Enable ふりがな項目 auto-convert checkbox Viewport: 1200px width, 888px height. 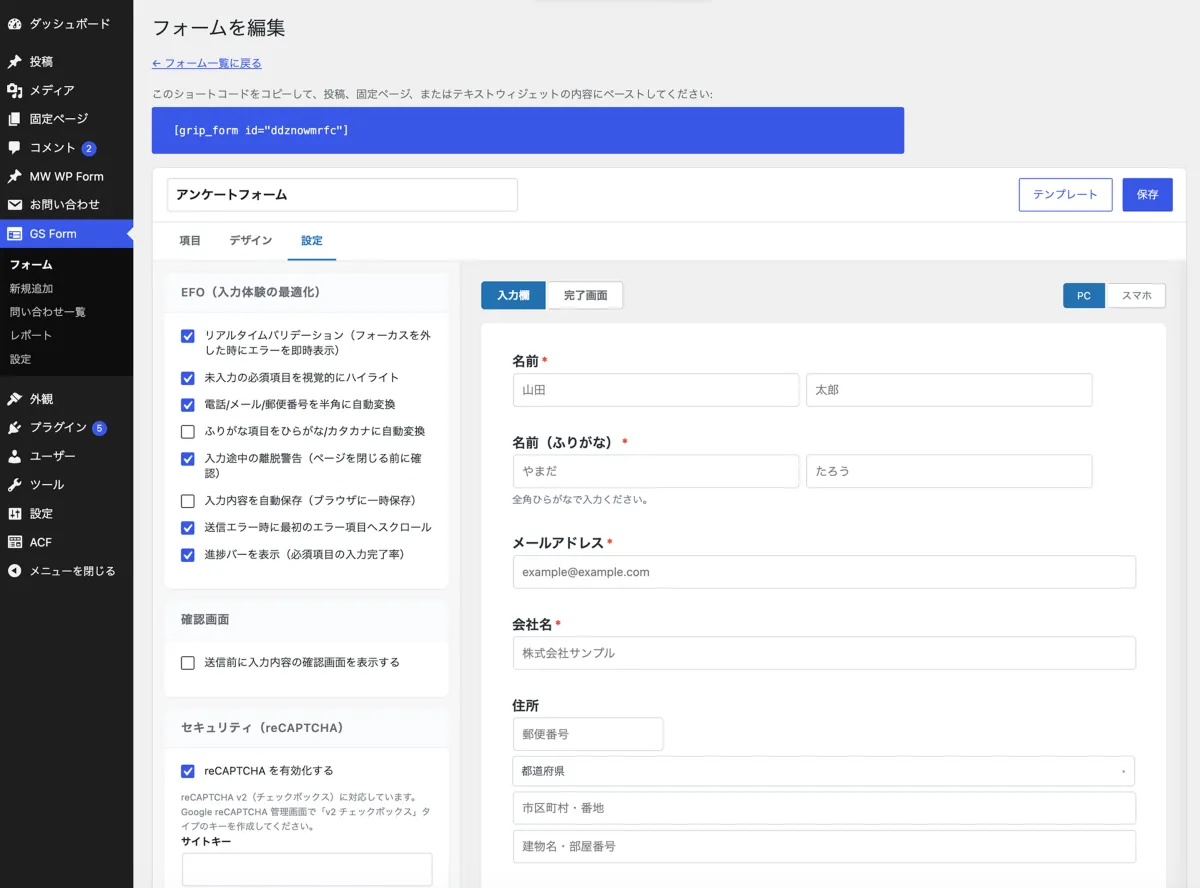pos(187,432)
